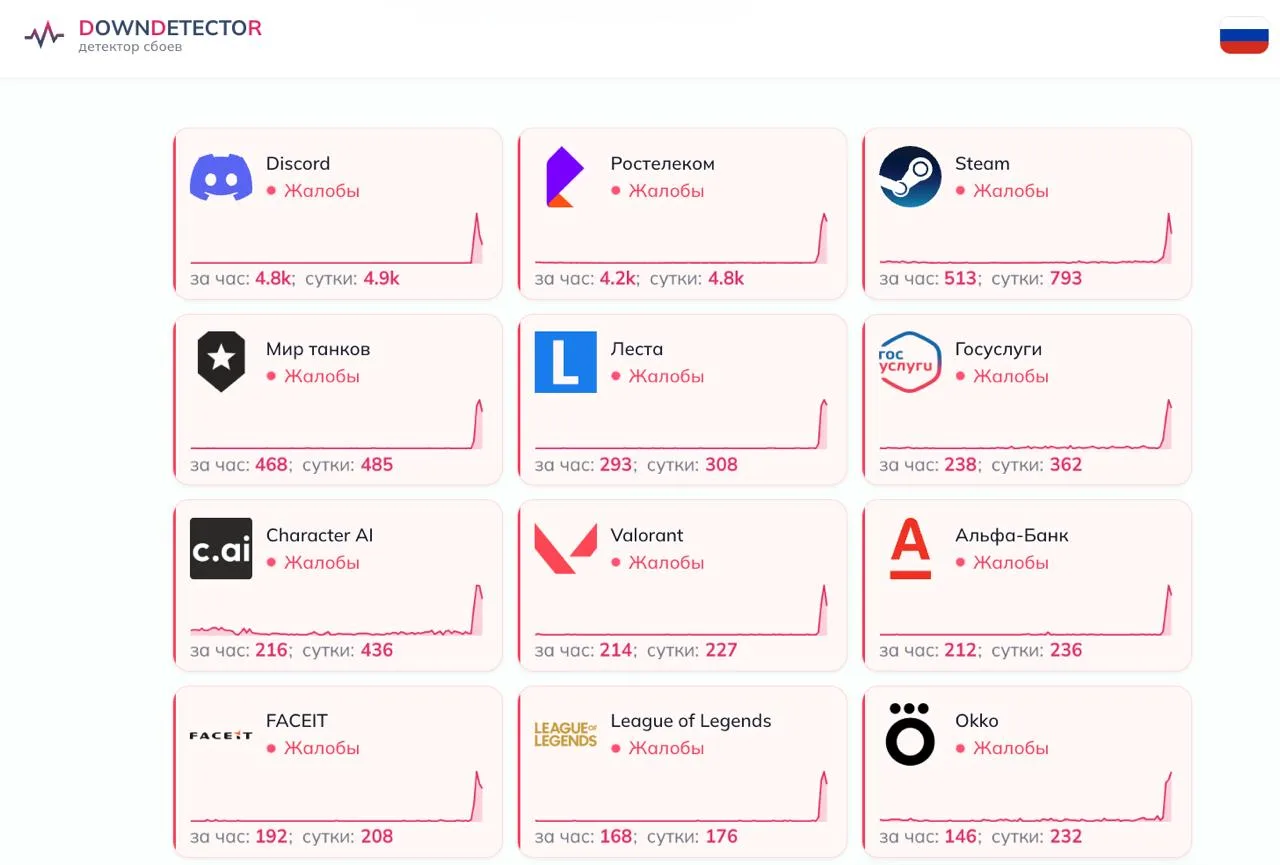Viewport: 1280px width, 865px height.
Task: Click the Rostelecom logo icon
Action: (x=565, y=177)
